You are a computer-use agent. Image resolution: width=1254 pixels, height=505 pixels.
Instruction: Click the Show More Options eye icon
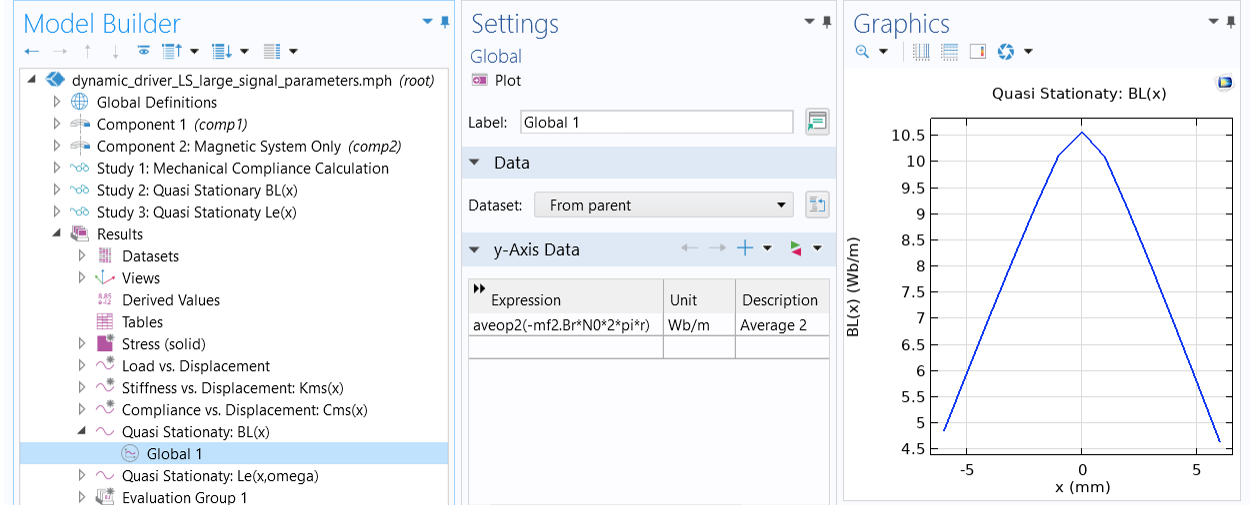144,51
